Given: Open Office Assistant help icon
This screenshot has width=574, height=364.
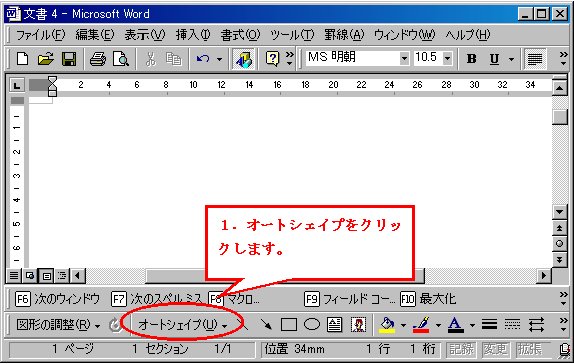Looking at the screenshot, I should pos(272,59).
